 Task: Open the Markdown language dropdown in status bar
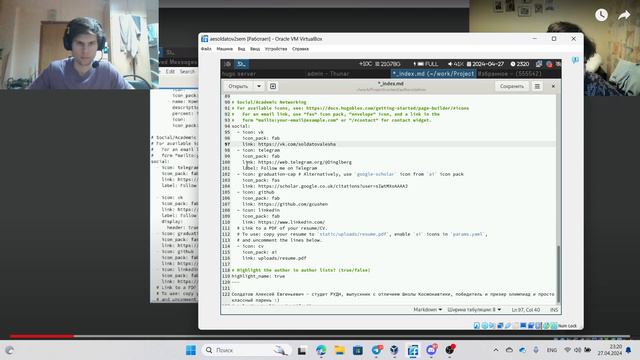point(427,310)
